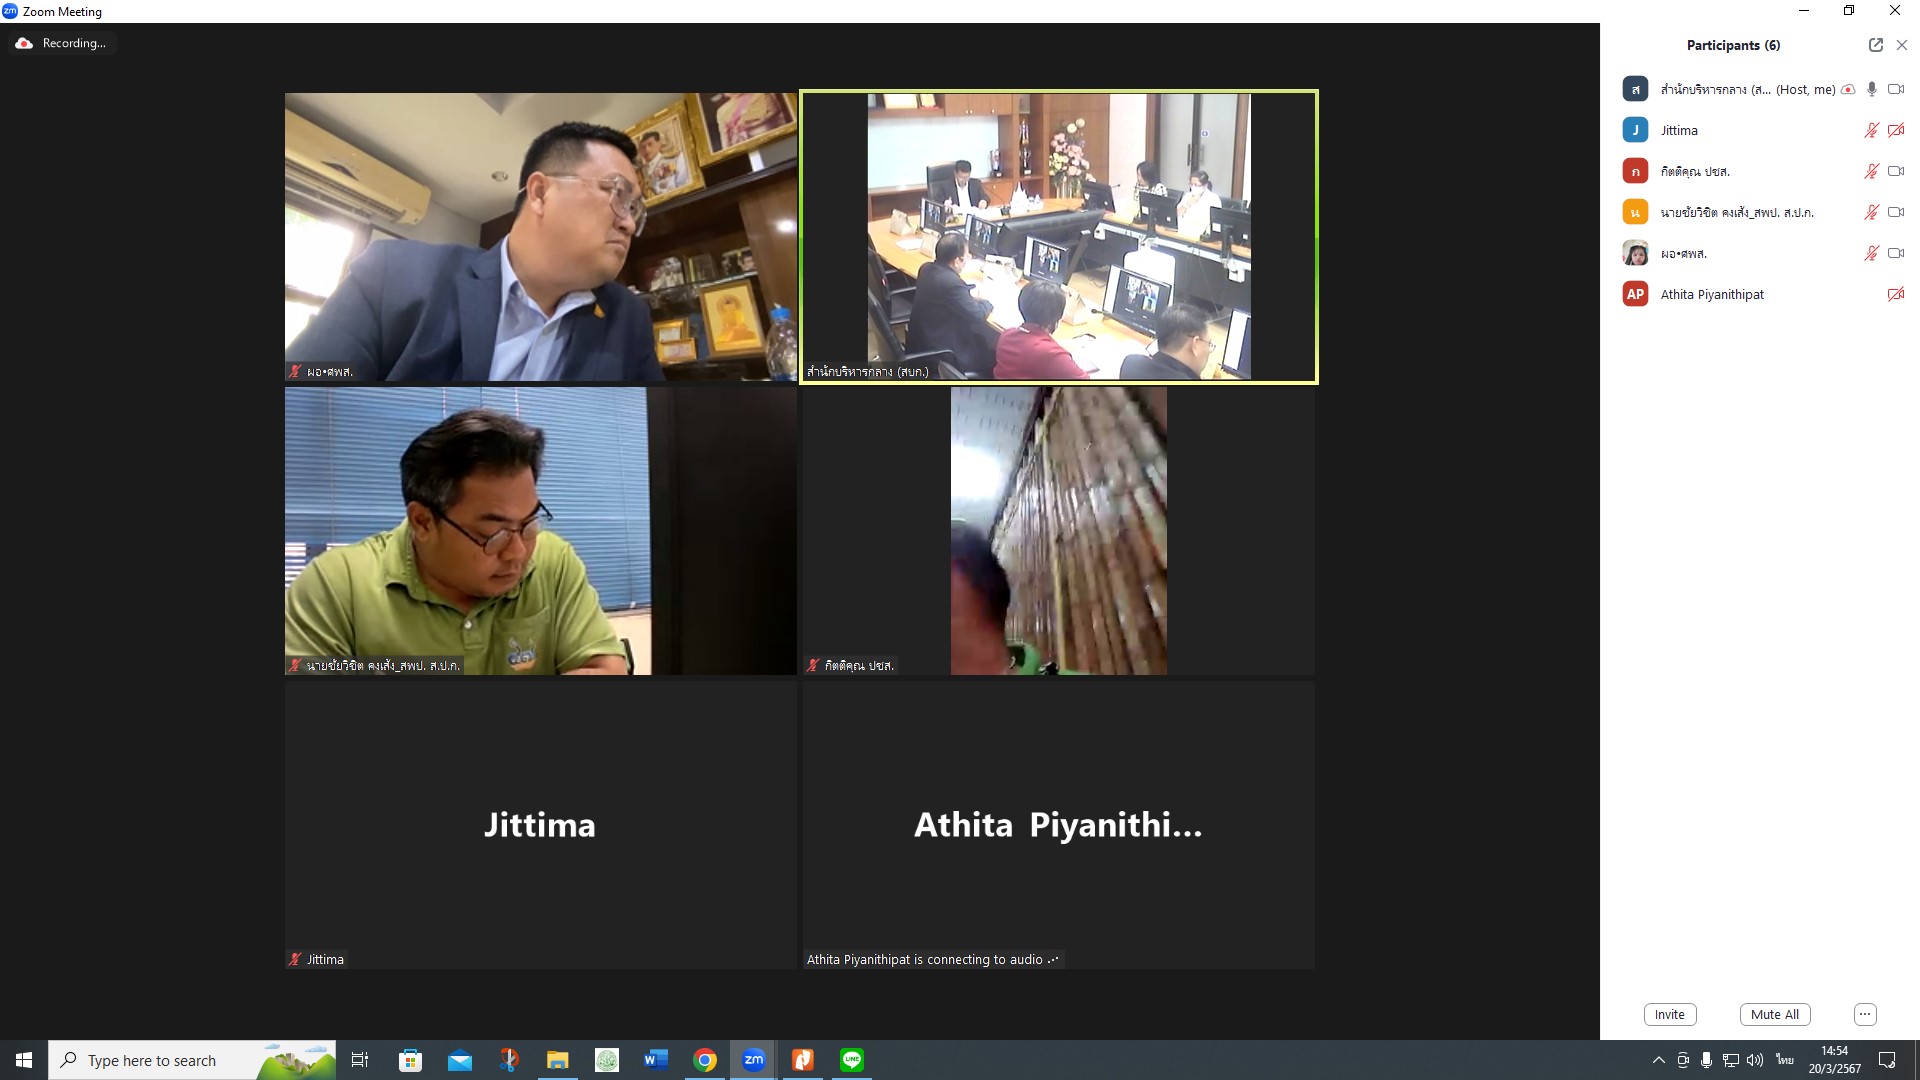This screenshot has width=1920, height=1080.
Task: Click the Zoom Meeting title bar icon
Action: [10, 11]
